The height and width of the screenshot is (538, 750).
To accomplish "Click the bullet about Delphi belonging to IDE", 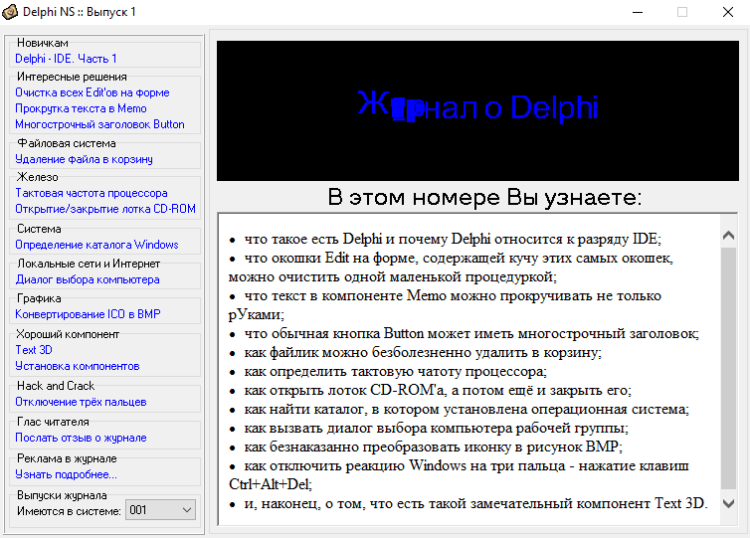I will pyautogui.click(x=445, y=239).
